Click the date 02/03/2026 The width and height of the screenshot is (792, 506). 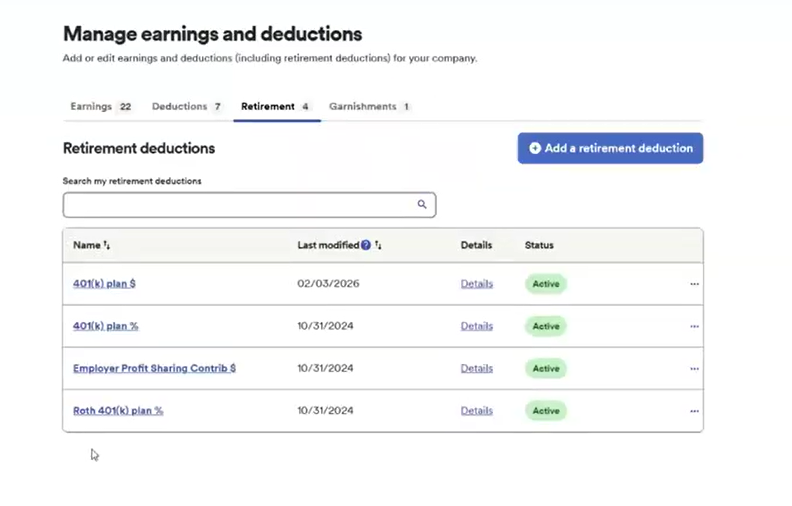tap(328, 283)
